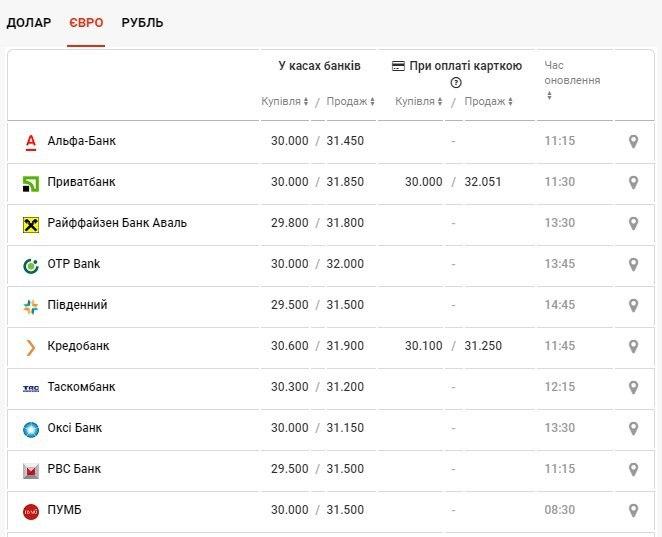Switch to the РУБЛЬ tab
The width and height of the screenshot is (662, 537).
click(x=142, y=22)
